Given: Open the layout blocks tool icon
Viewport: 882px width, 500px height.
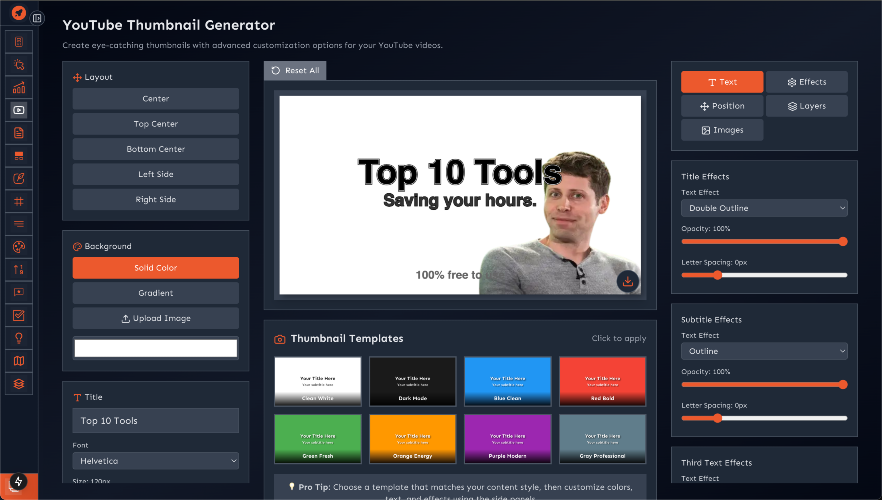Looking at the screenshot, I should pyautogui.click(x=19, y=156).
